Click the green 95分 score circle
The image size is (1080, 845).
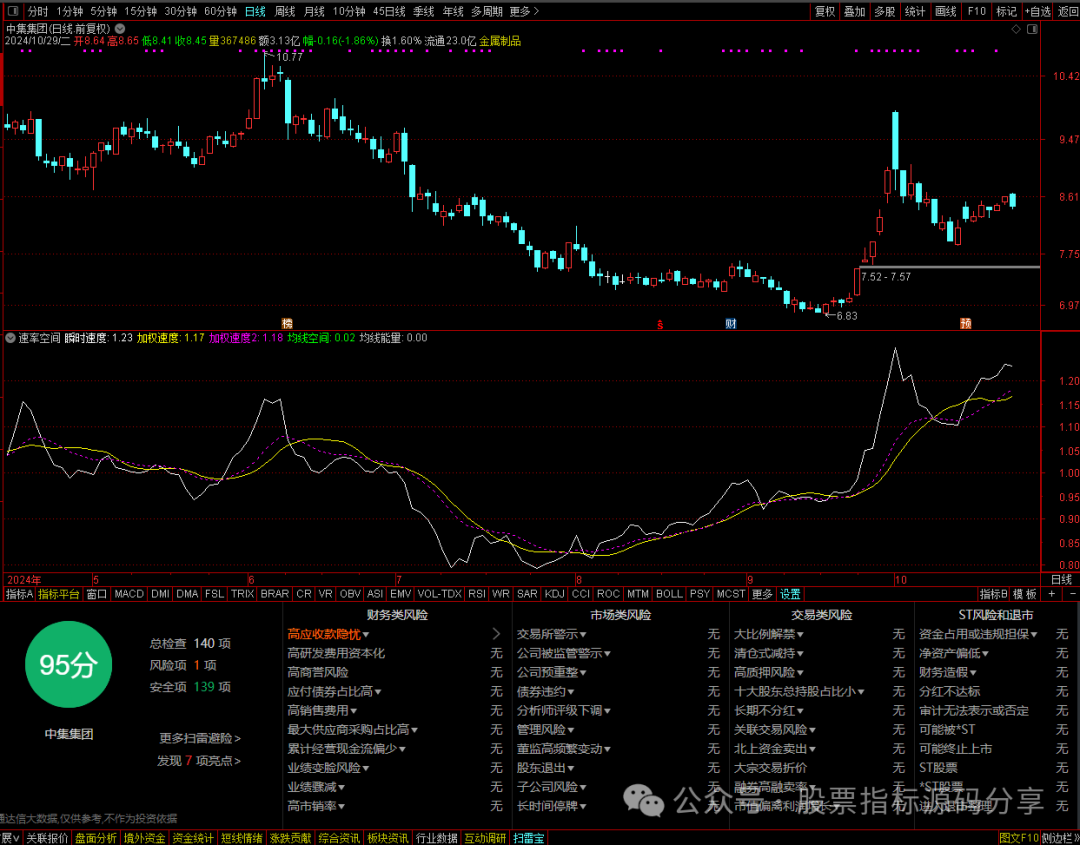coord(68,665)
